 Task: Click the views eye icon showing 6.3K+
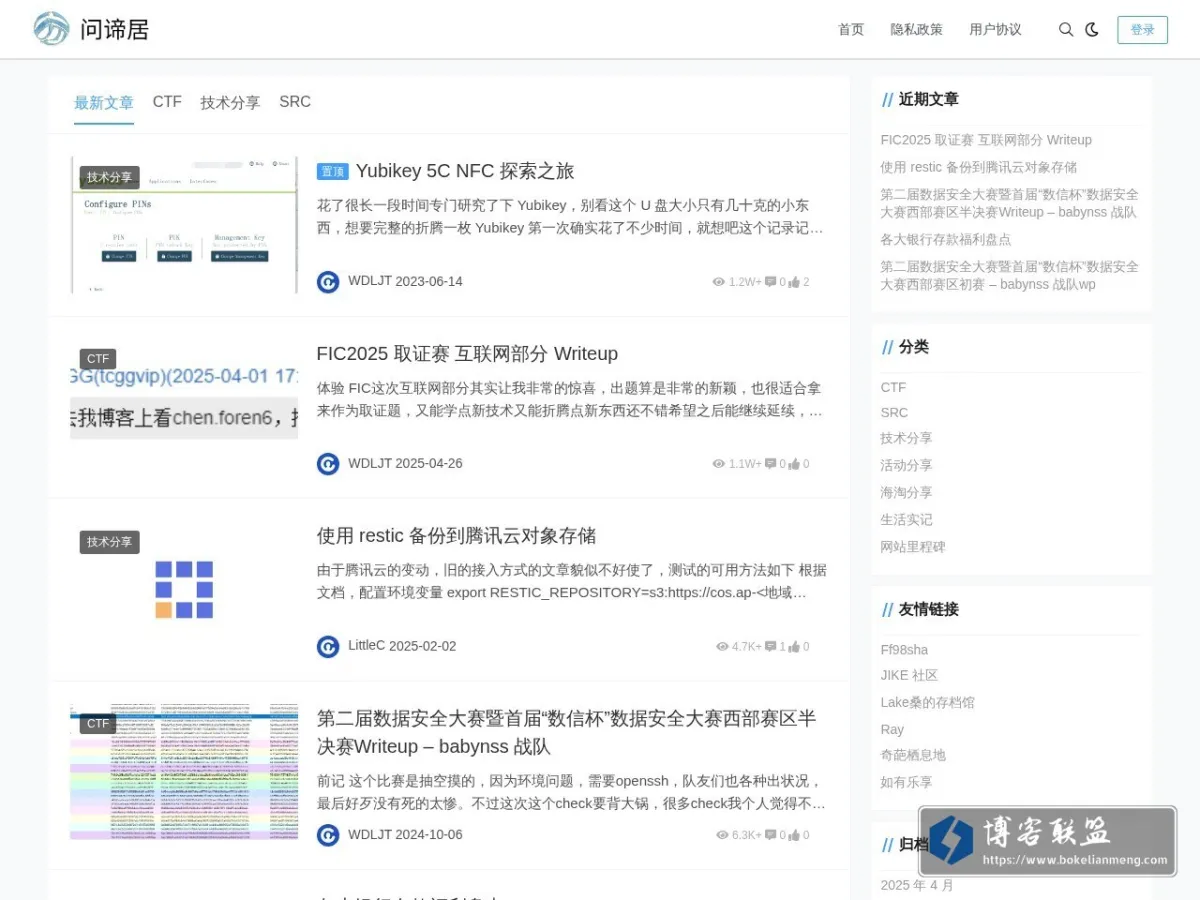(722, 835)
